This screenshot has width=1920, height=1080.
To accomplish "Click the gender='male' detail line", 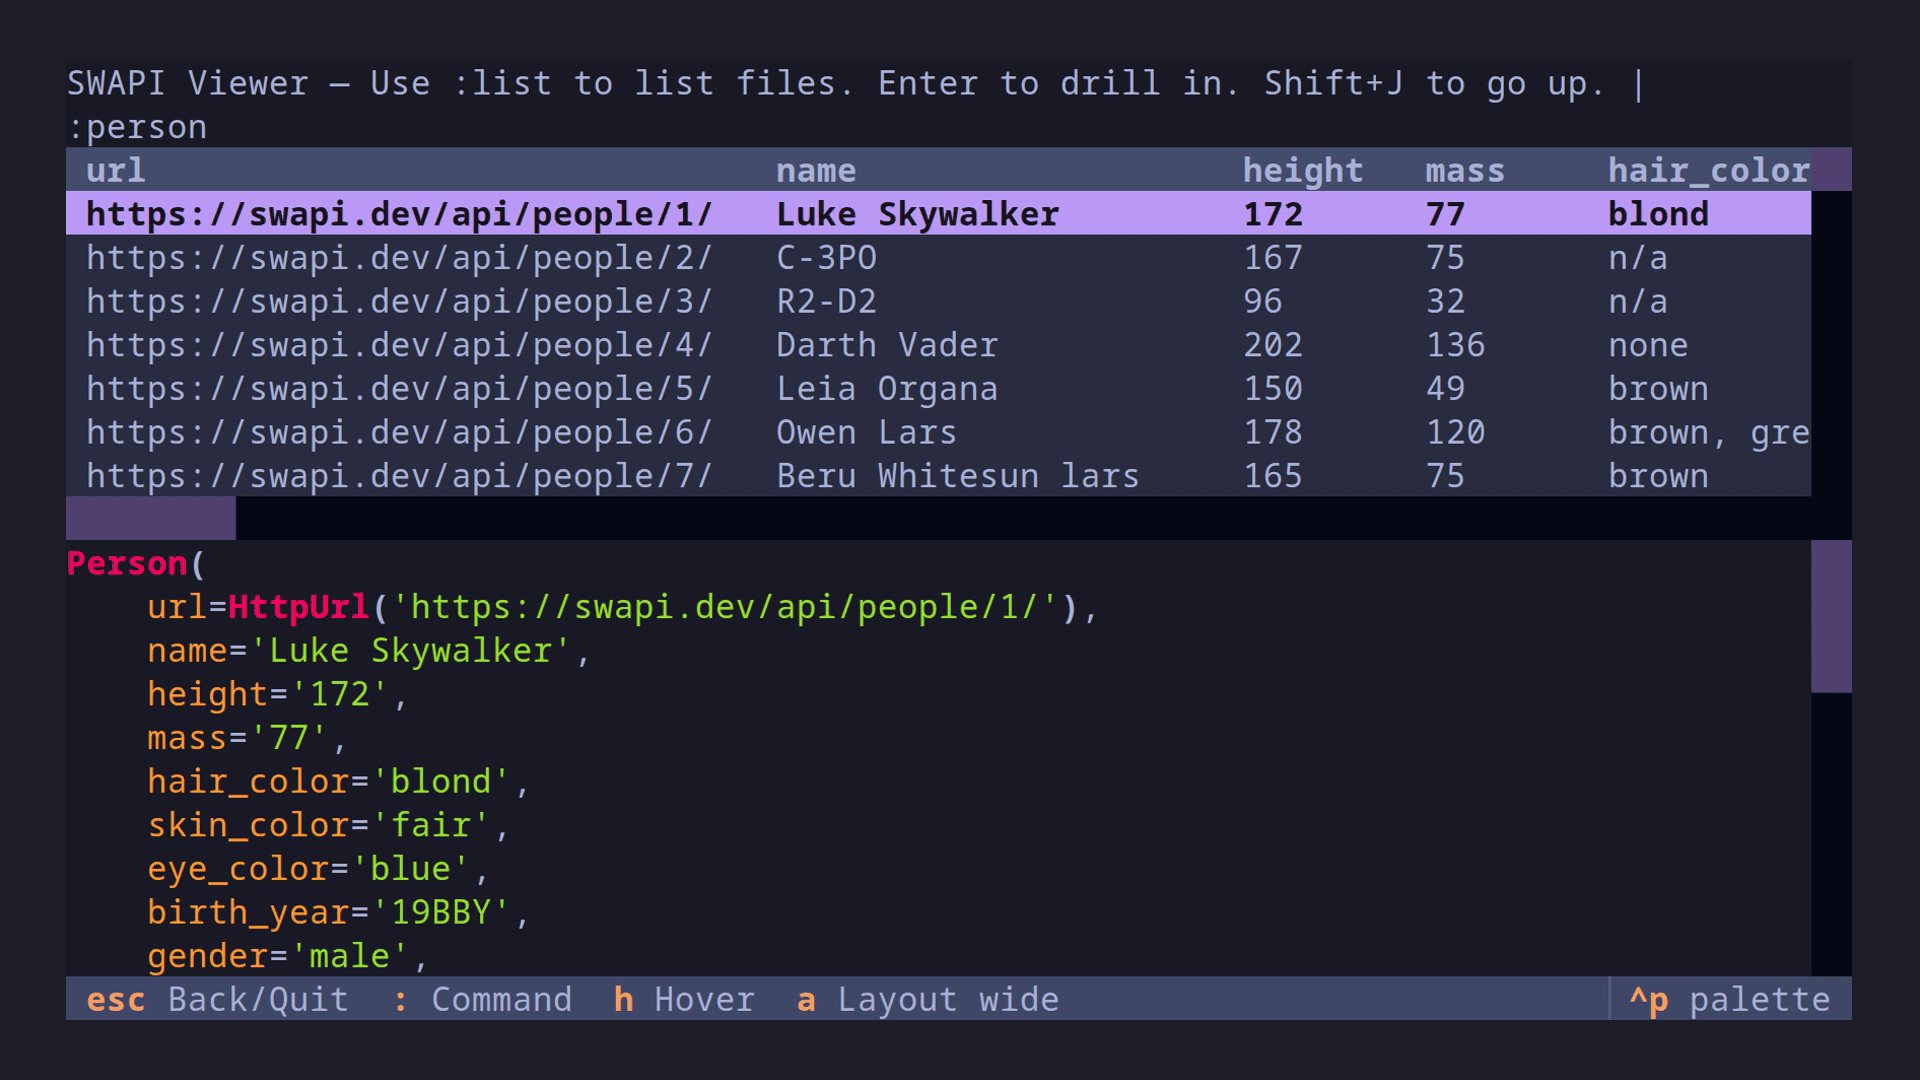I will (288, 955).
